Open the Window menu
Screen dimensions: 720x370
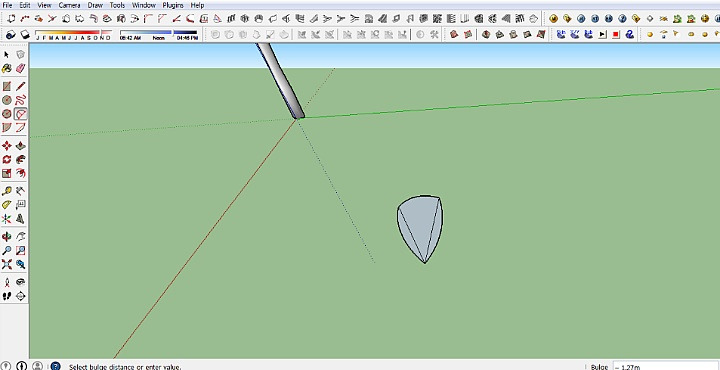pos(144,5)
